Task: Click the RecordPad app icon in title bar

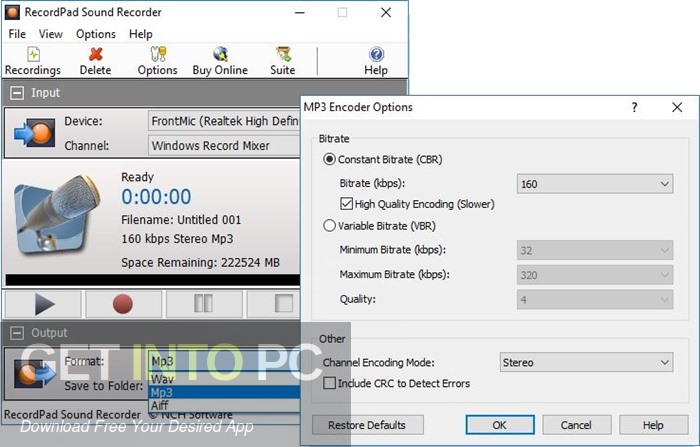Action: [12, 12]
